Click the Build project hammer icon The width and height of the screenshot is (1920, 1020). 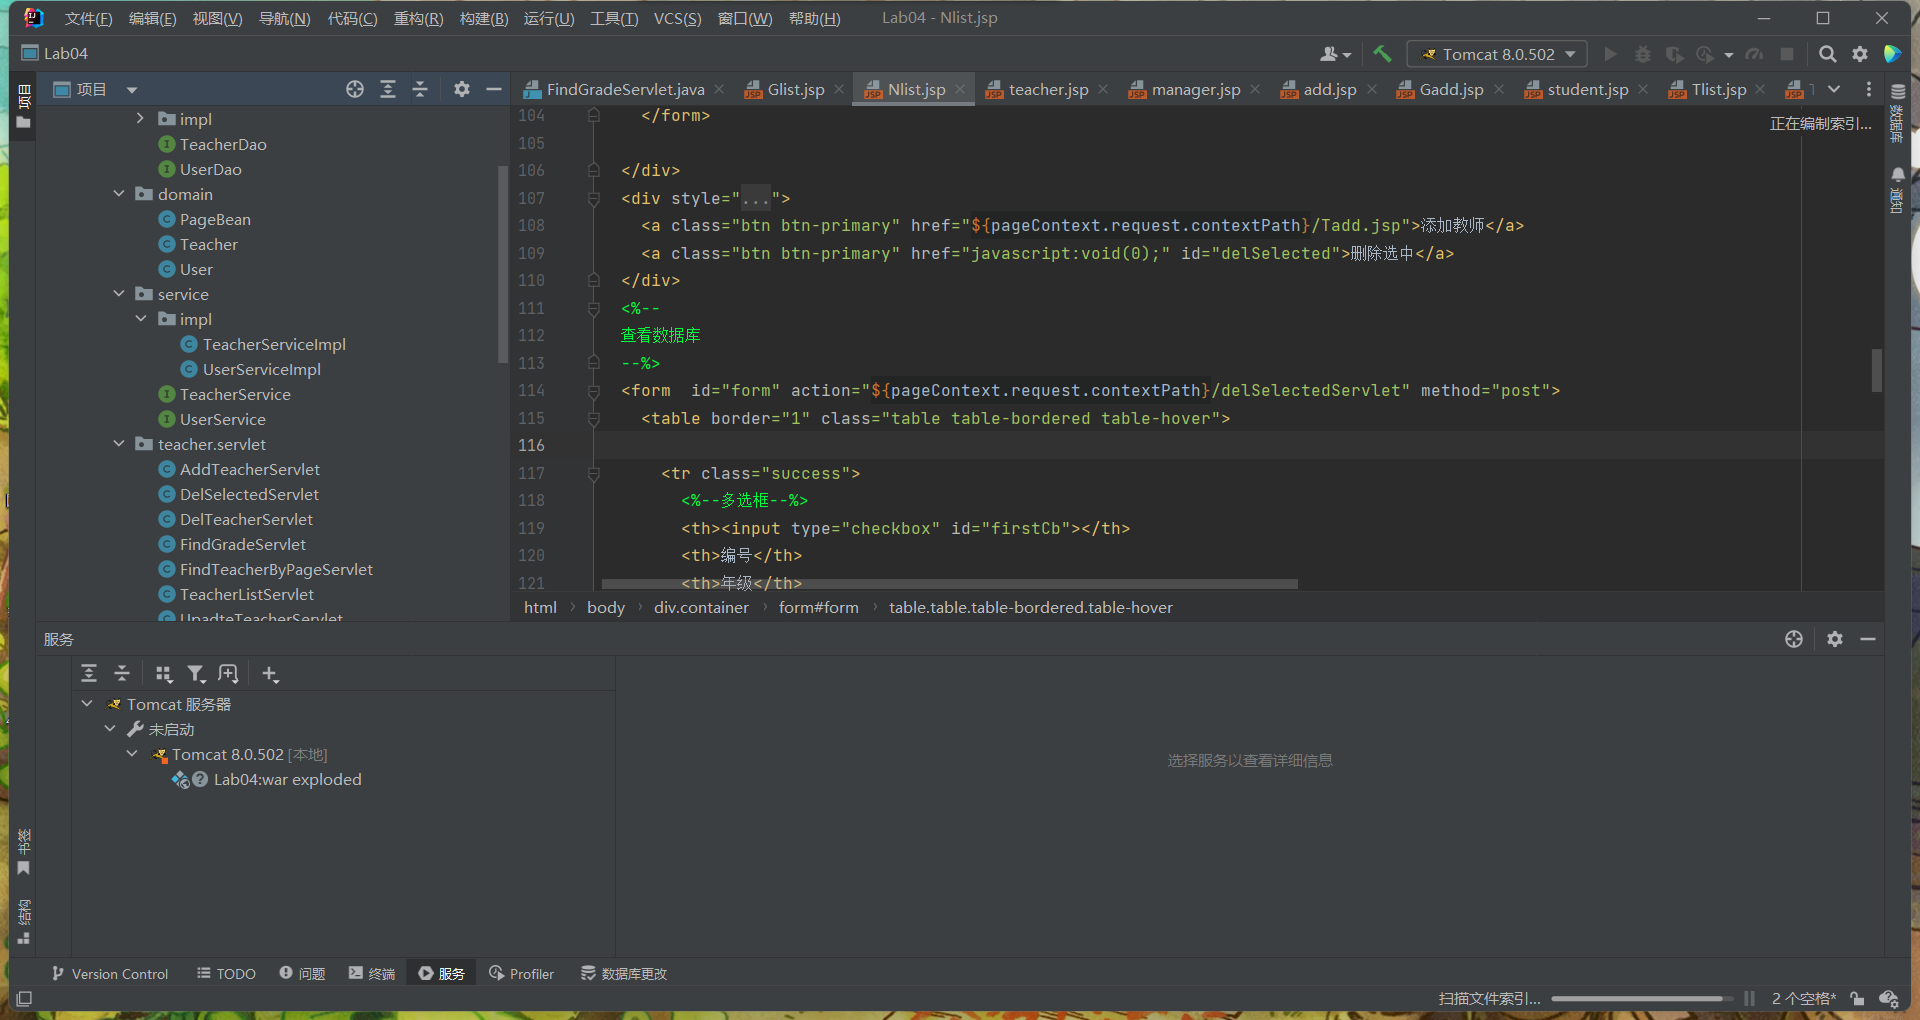[1382, 54]
